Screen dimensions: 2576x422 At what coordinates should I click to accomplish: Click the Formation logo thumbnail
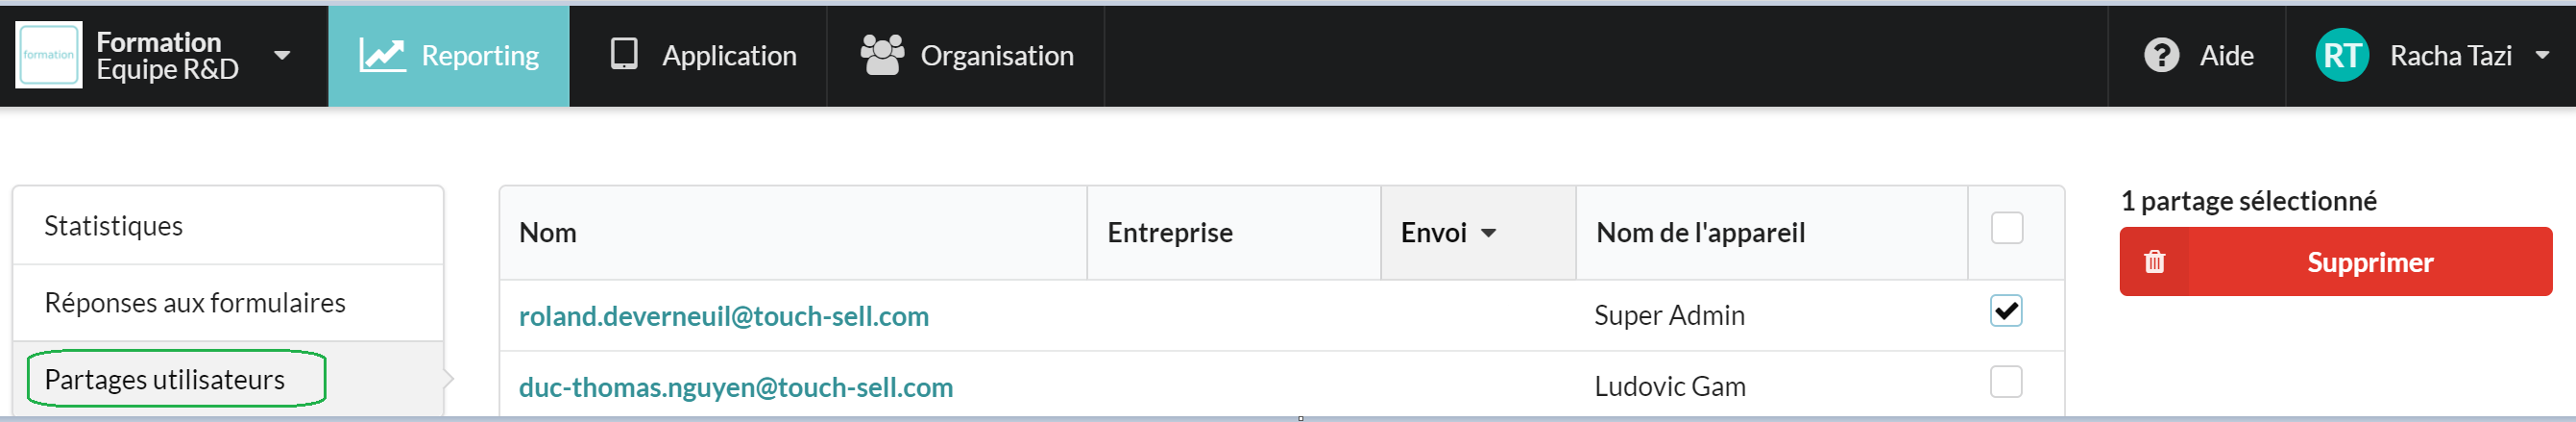[x=49, y=55]
